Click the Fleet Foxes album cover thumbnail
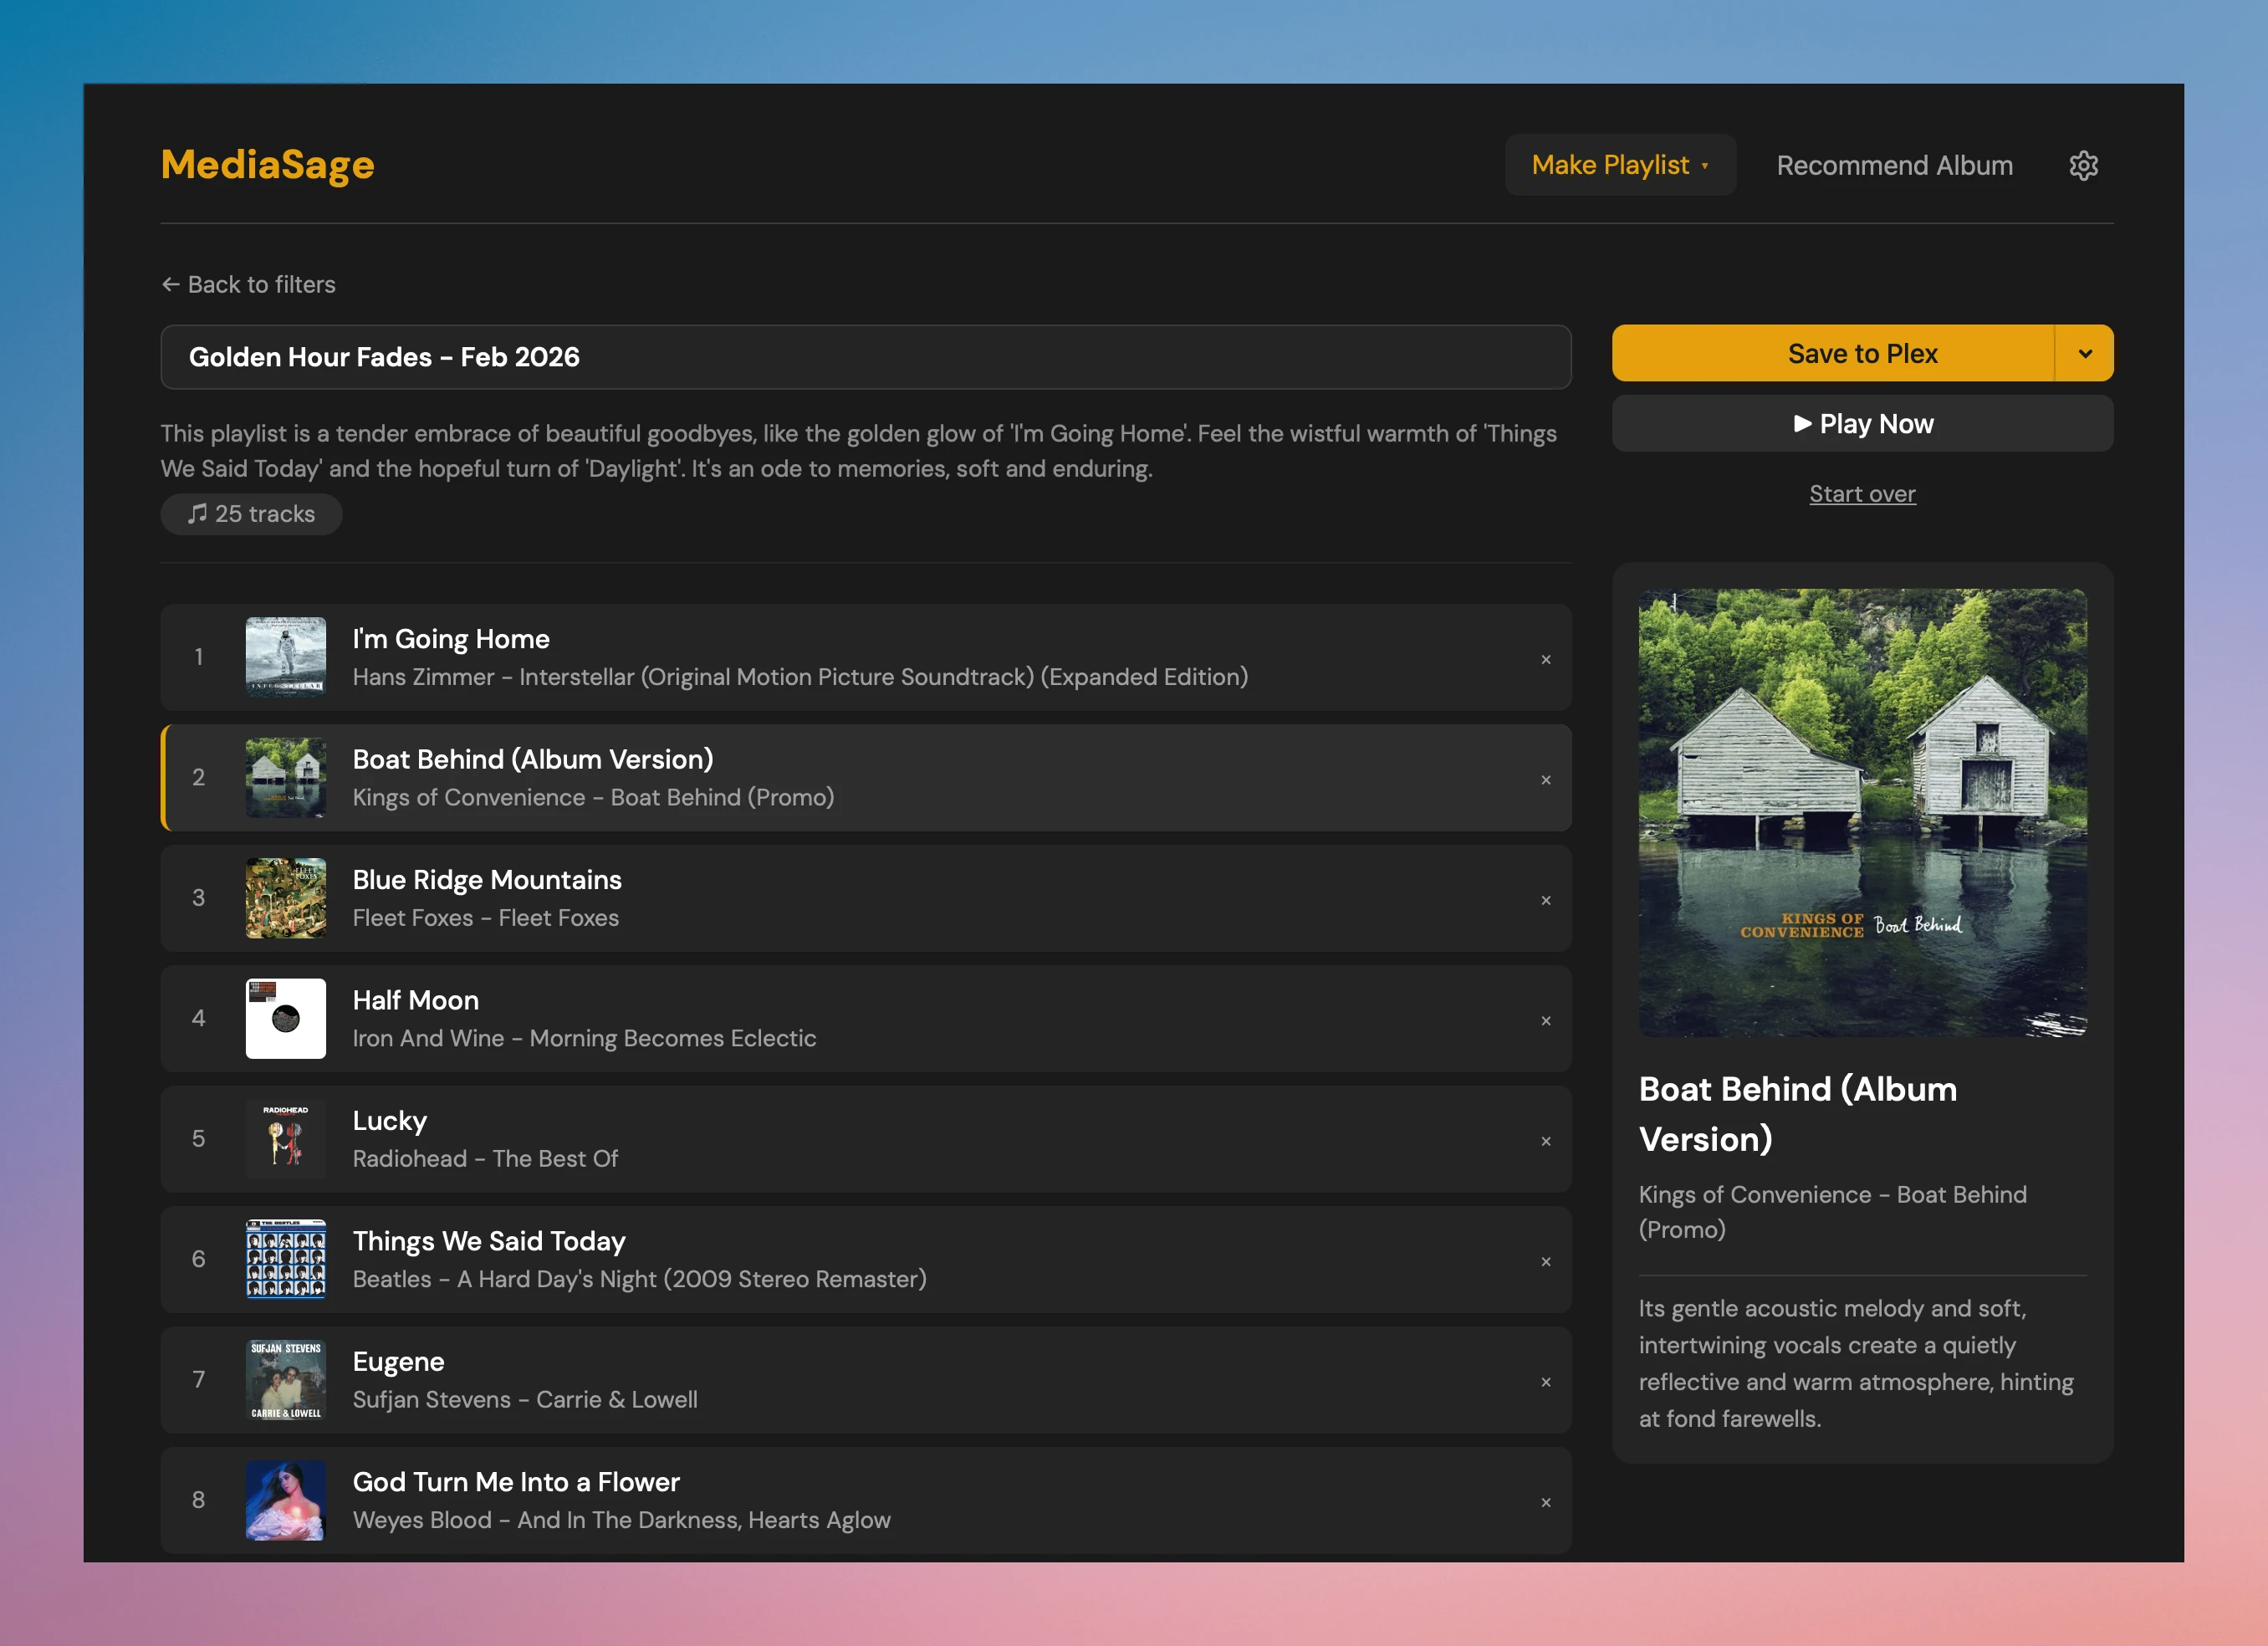Image resolution: width=2268 pixels, height=1646 pixels. 286,898
